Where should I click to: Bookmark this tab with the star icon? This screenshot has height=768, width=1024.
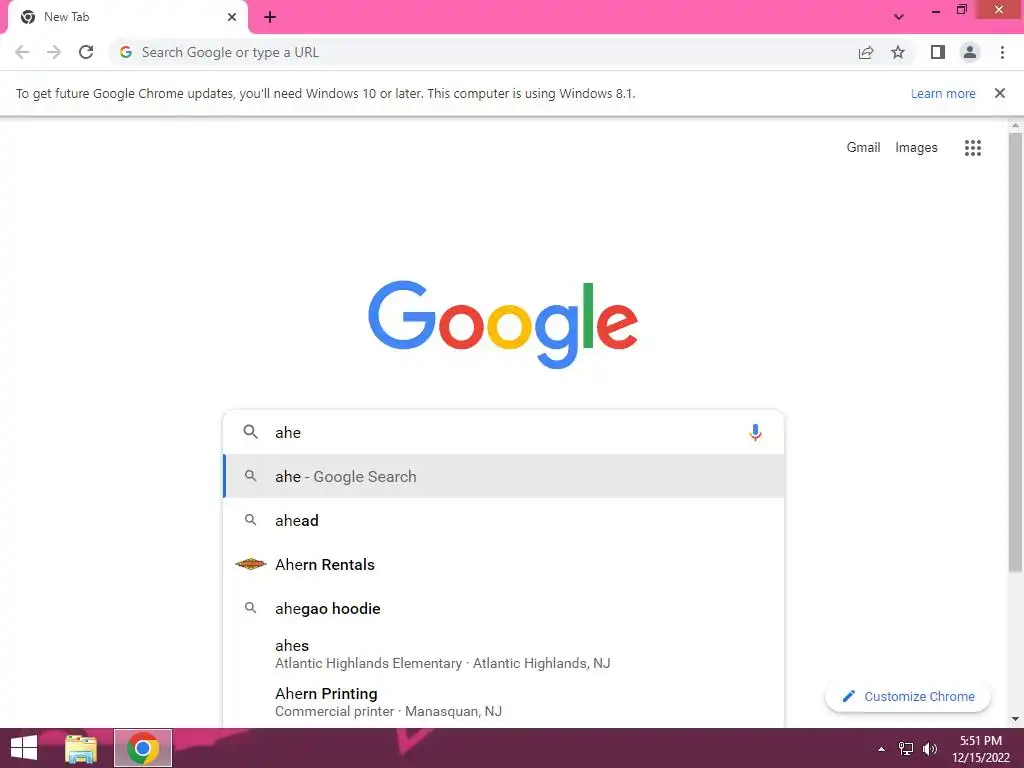(898, 52)
